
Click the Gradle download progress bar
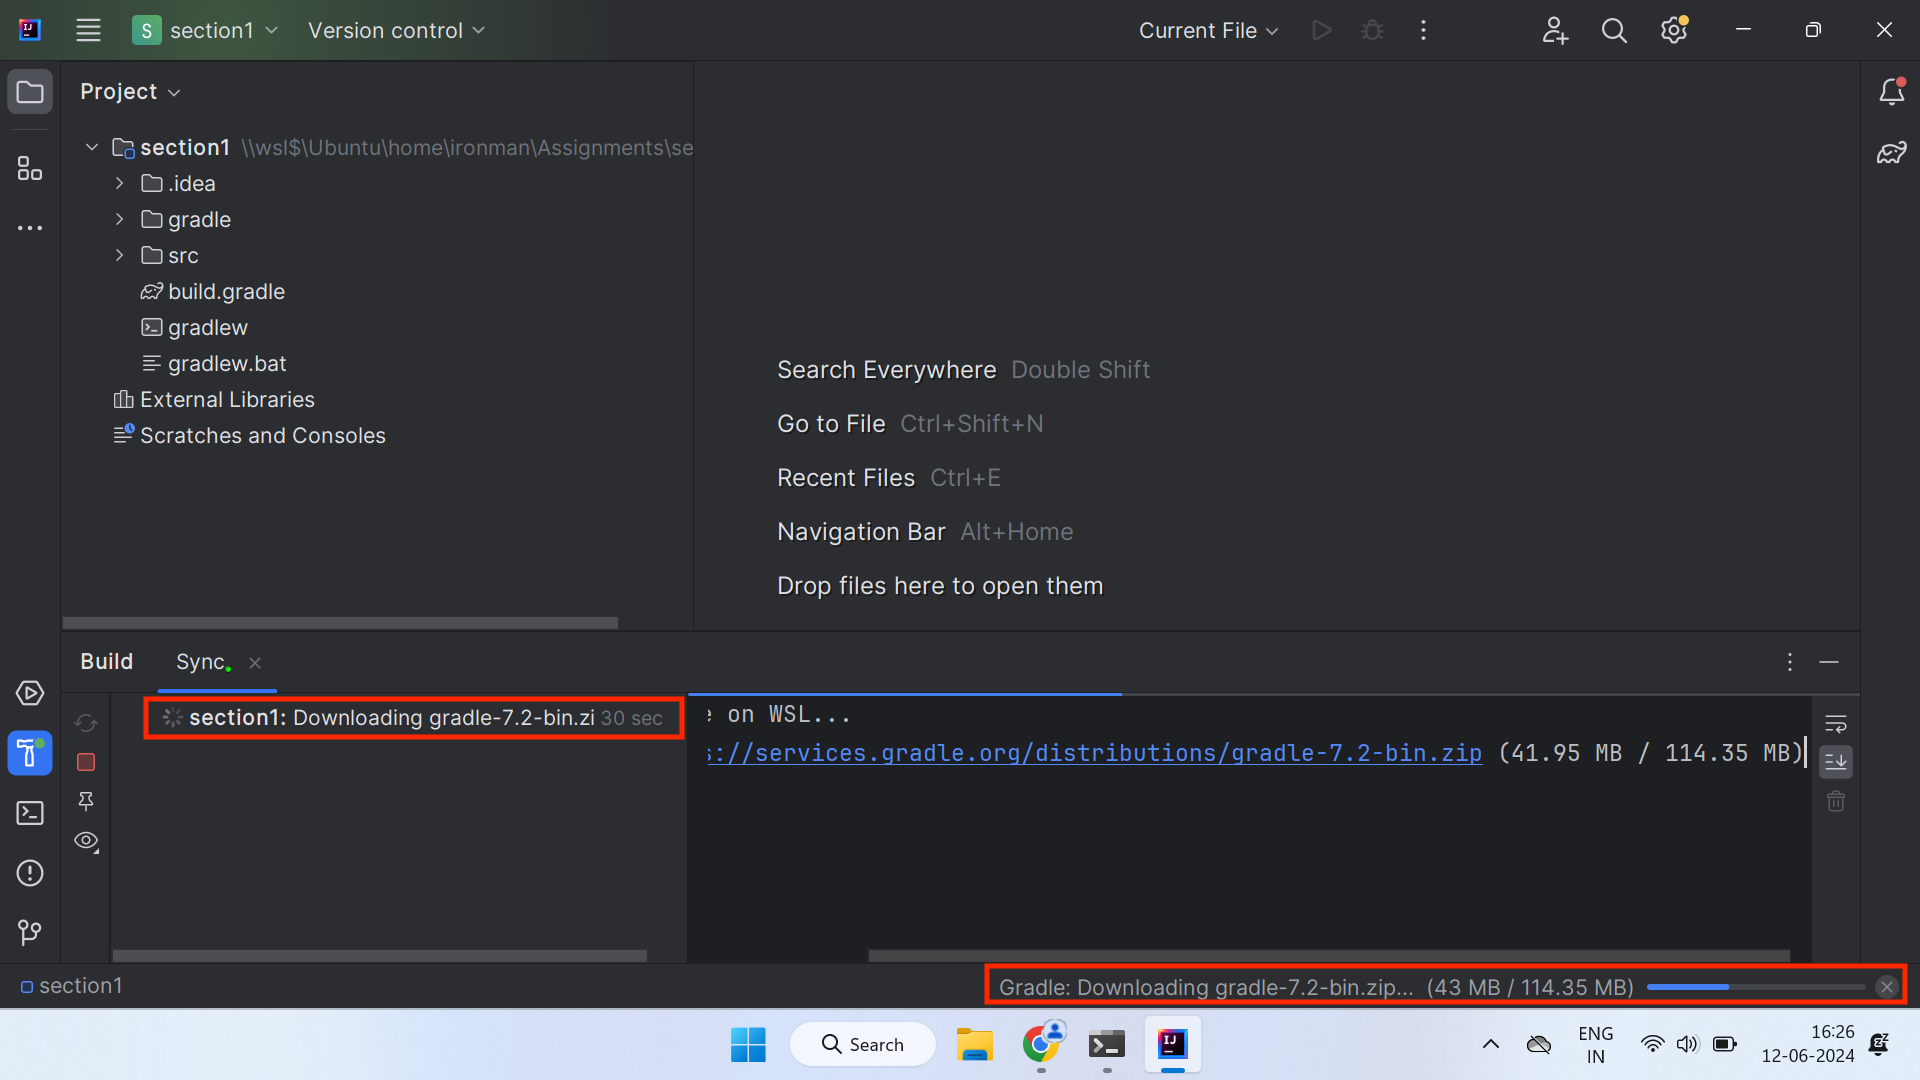click(x=1756, y=987)
